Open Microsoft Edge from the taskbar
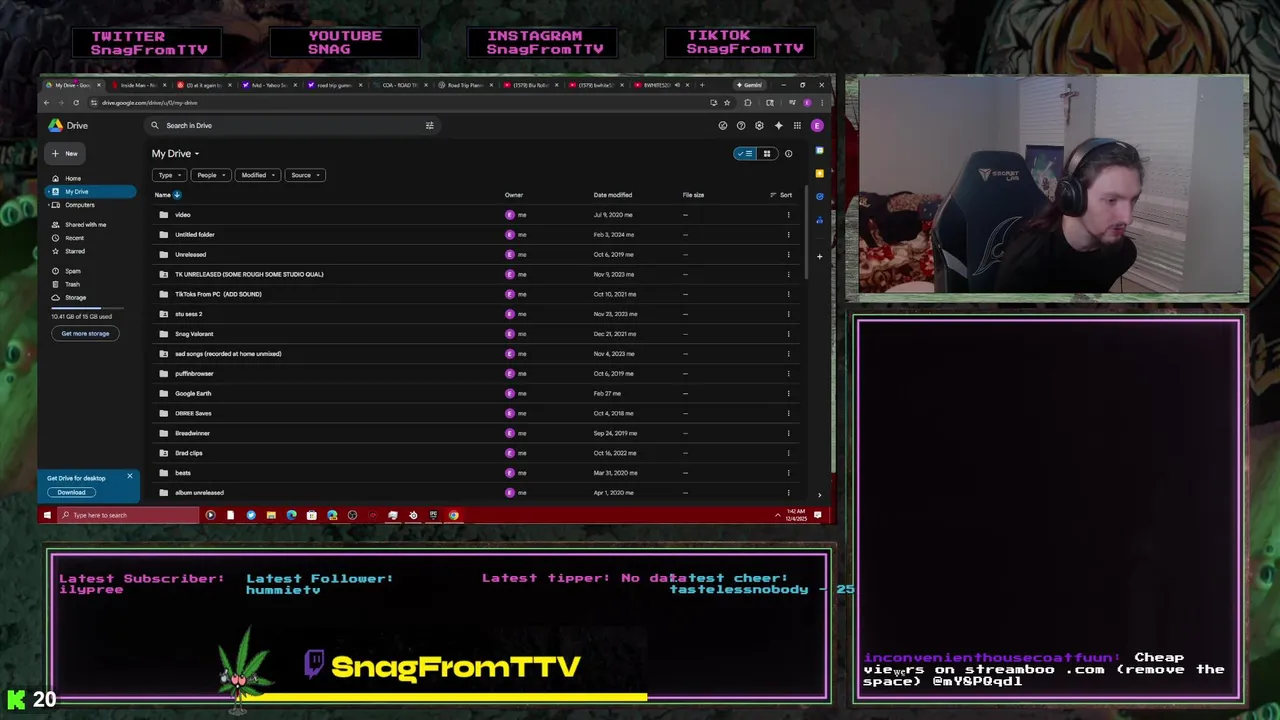1280x720 pixels. (291, 515)
